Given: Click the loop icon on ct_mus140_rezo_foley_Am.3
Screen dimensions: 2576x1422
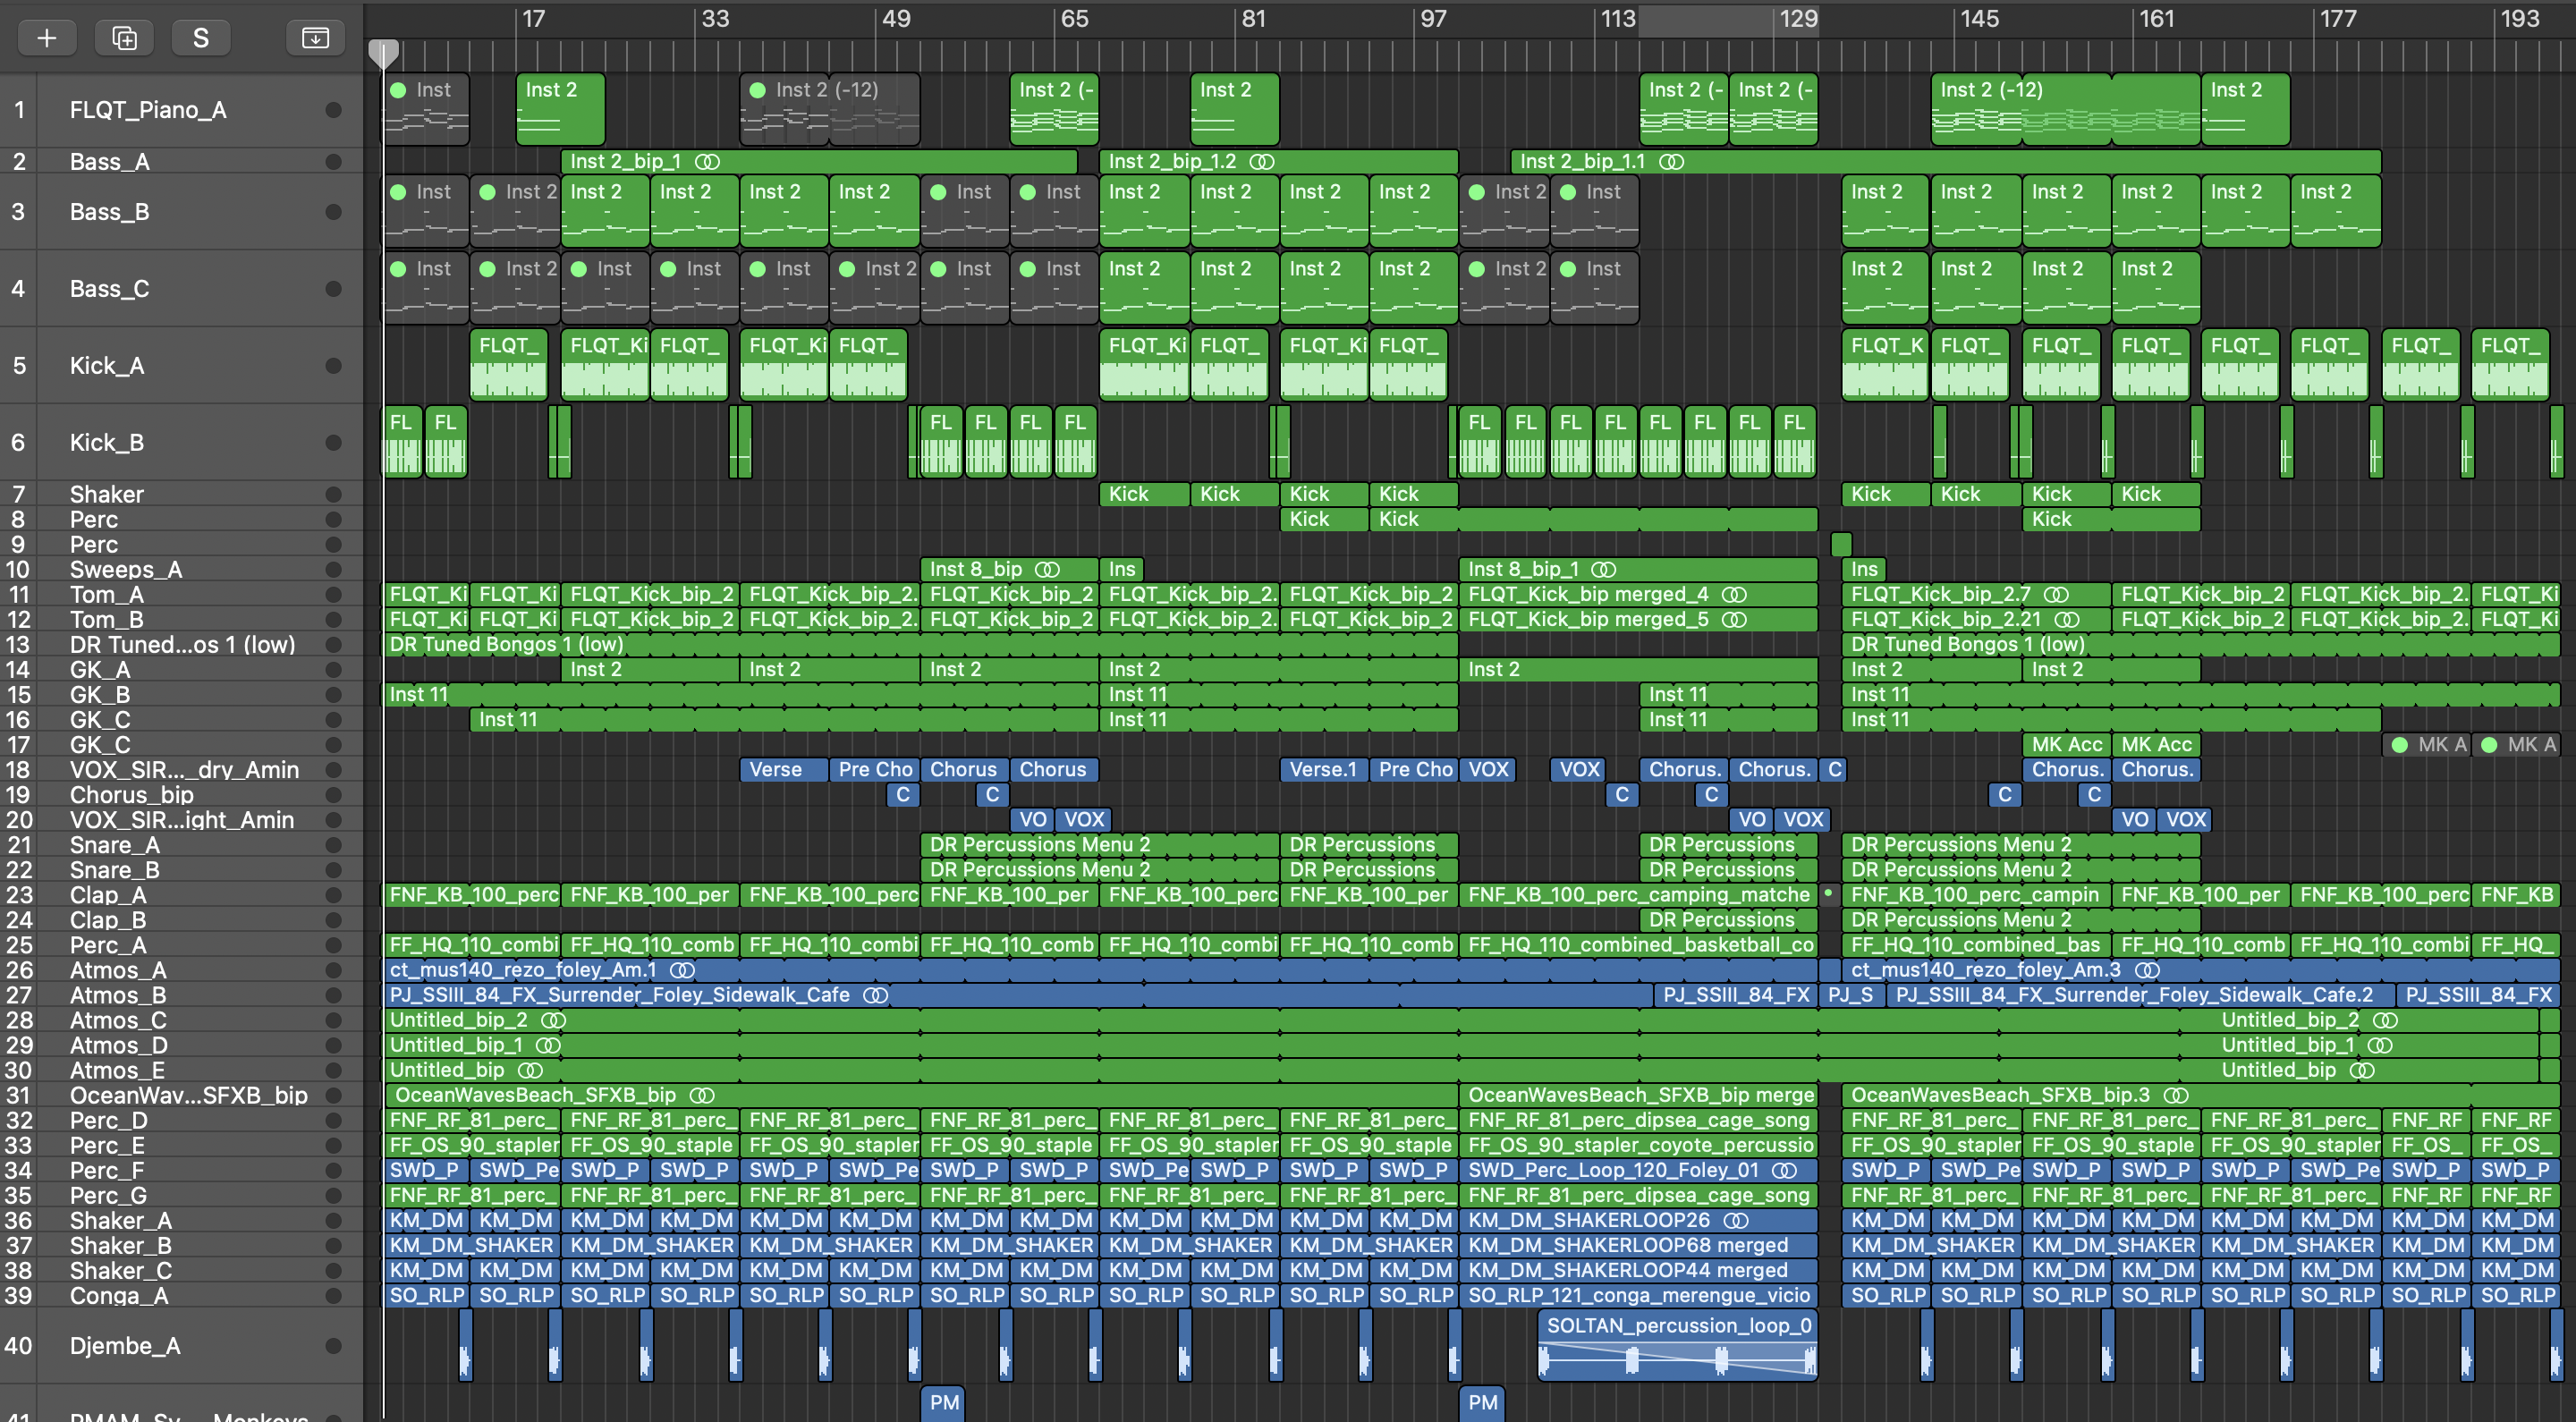Looking at the screenshot, I should (2147, 970).
